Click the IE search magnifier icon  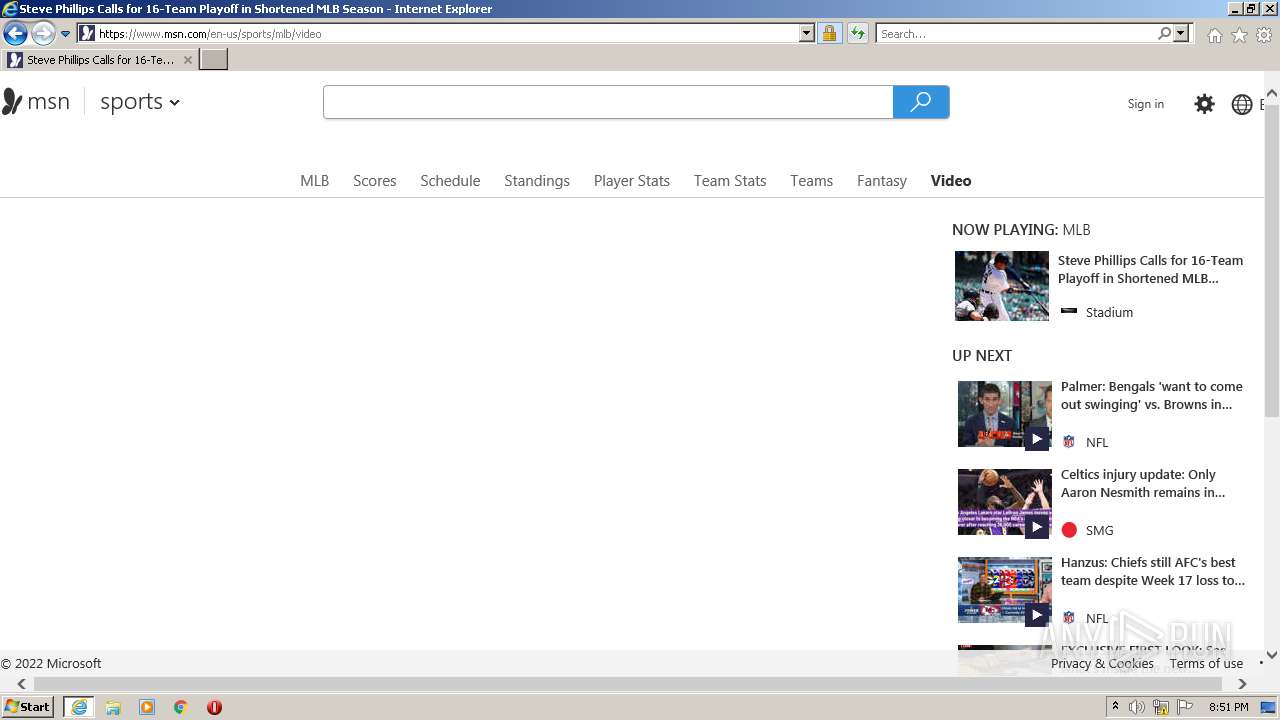[x=1164, y=33]
